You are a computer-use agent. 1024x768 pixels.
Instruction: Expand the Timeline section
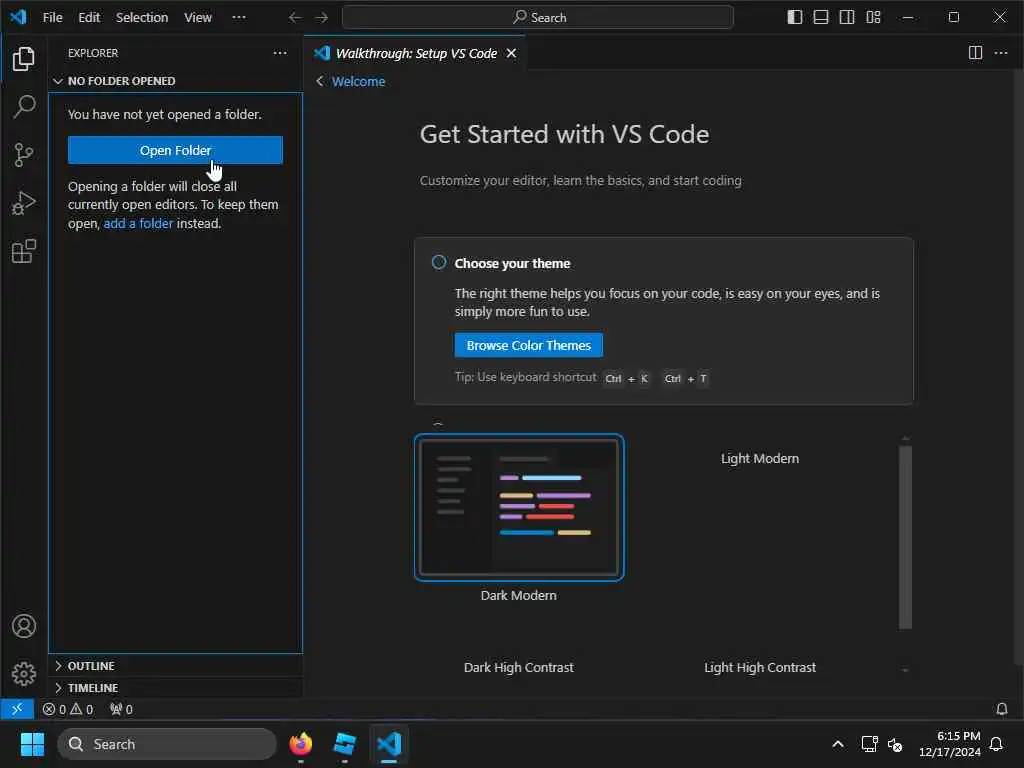click(x=175, y=688)
